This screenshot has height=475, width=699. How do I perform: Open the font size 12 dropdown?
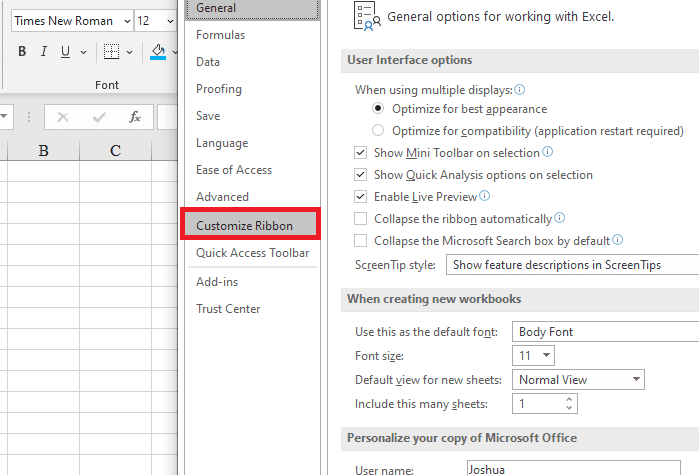pos(170,21)
